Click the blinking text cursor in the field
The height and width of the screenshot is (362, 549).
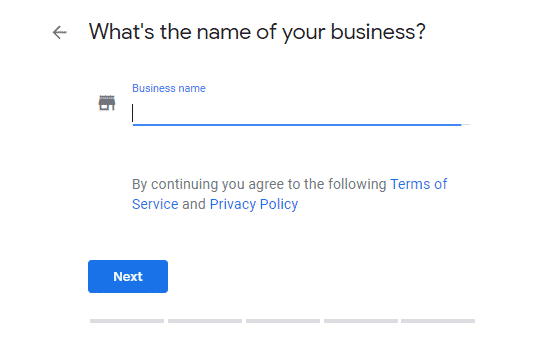pyautogui.click(x=132, y=113)
